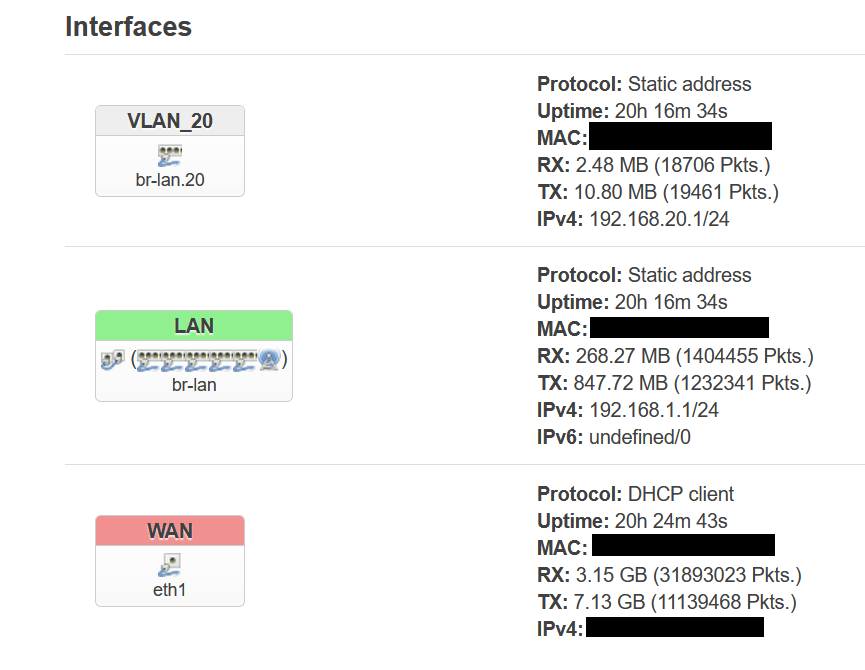The image size is (865, 670).
Task: Click the VLAN_20 interface name header
Action: pos(170,121)
